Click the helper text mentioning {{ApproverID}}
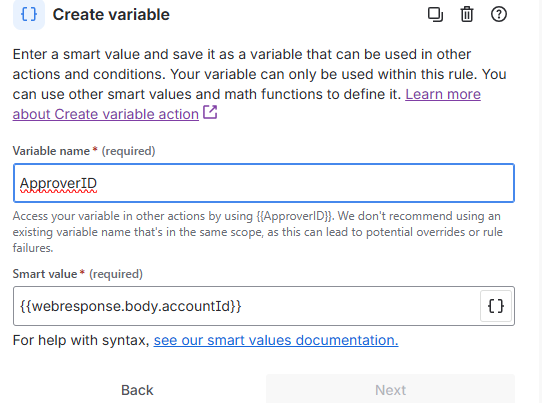The image size is (542, 403). point(258,232)
